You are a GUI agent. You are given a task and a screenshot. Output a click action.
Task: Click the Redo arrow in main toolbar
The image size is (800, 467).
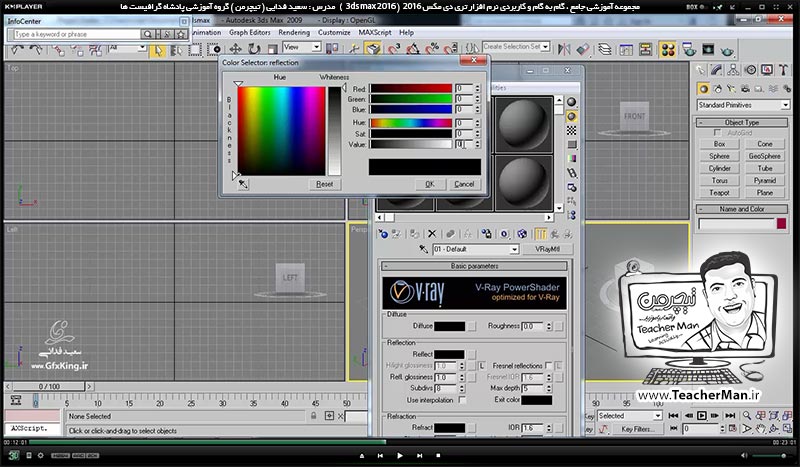[x=36, y=50]
